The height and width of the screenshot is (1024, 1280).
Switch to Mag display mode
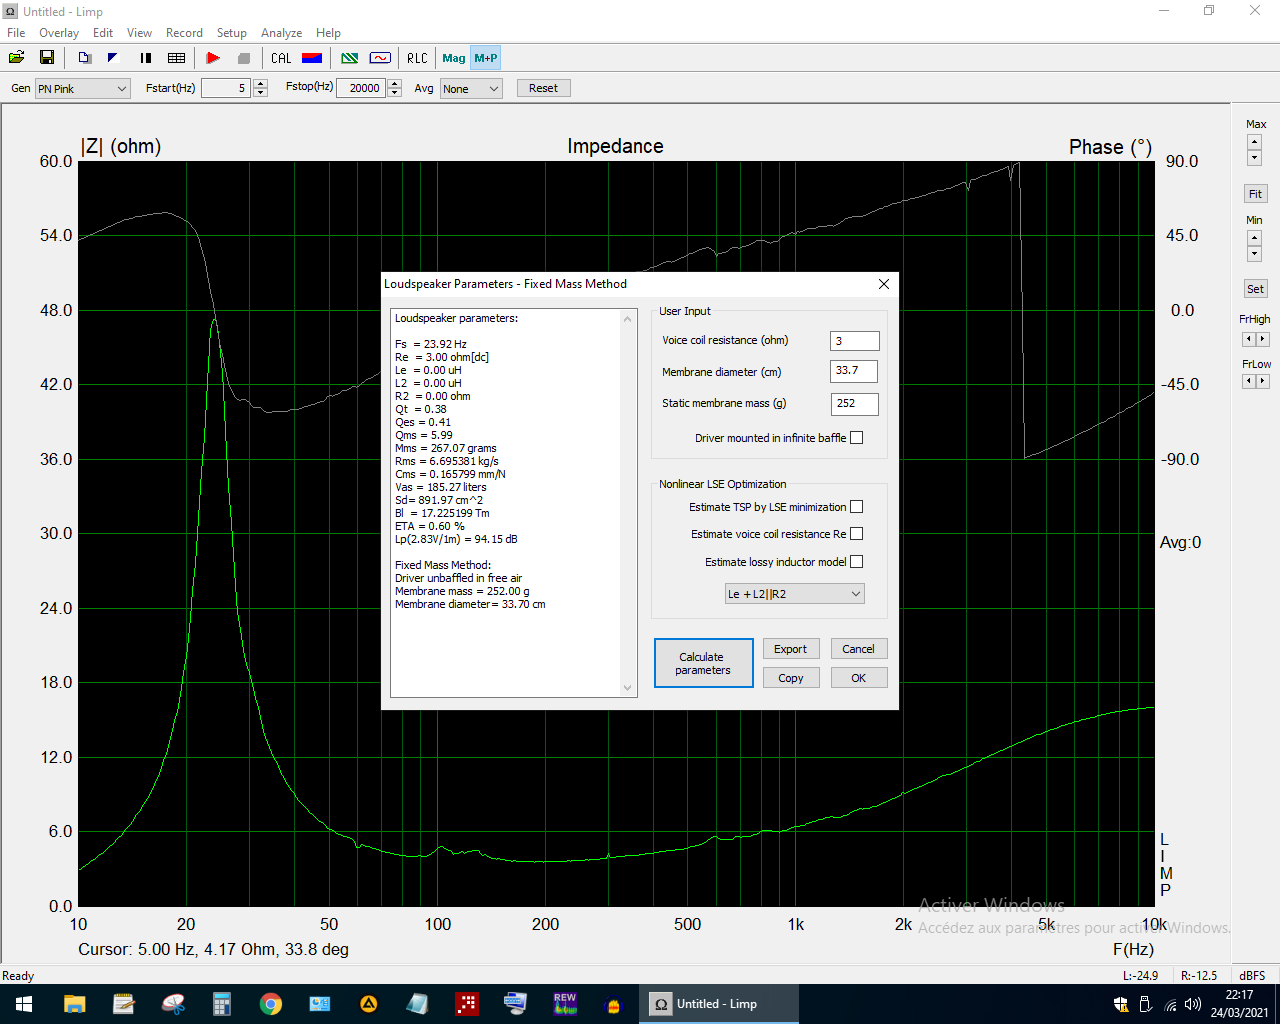[454, 58]
